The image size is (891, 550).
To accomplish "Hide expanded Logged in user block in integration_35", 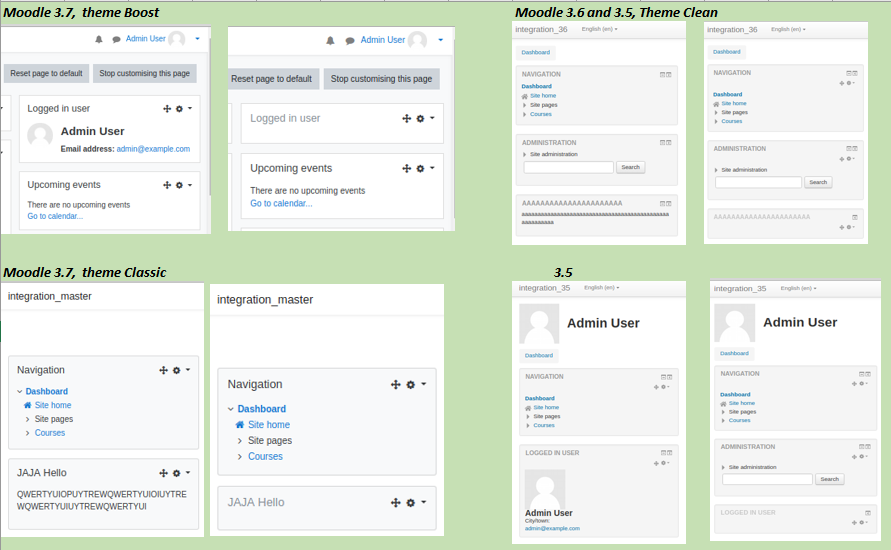I will (663, 453).
